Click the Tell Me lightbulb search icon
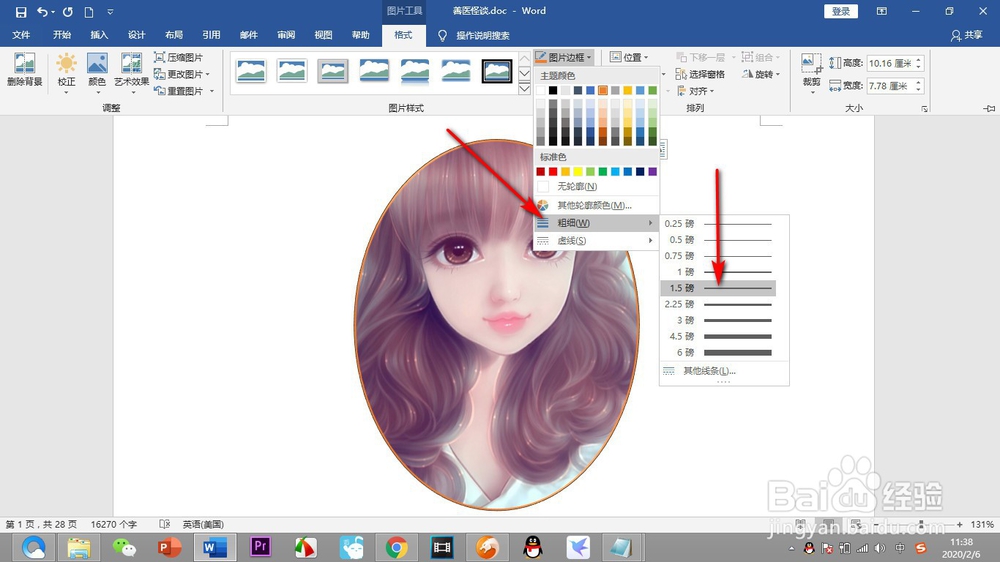1000x562 pixels. [442, 36]
